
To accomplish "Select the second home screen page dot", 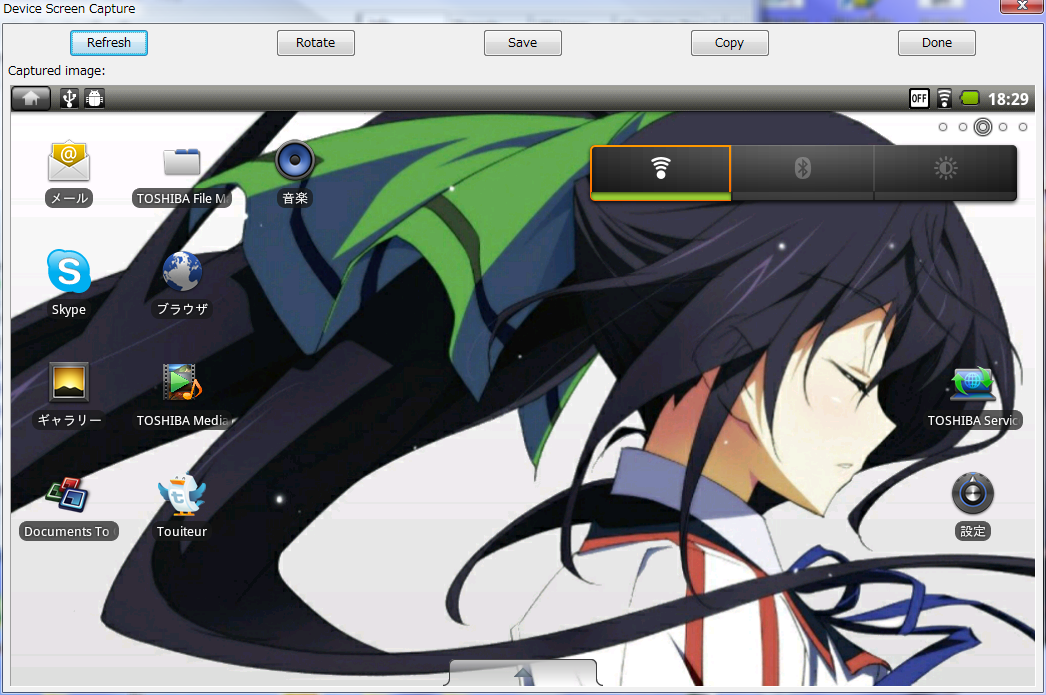I will coord(963,127).
